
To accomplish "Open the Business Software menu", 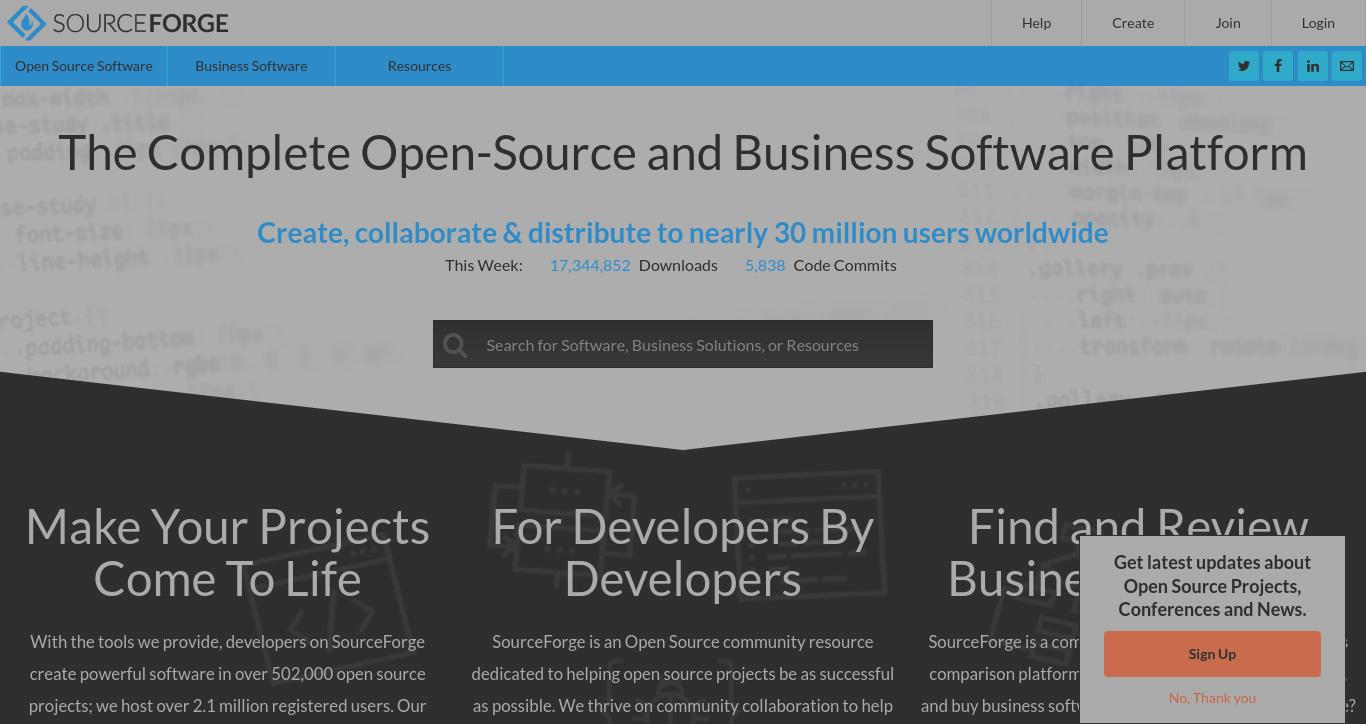I will [x=251, y=66].
